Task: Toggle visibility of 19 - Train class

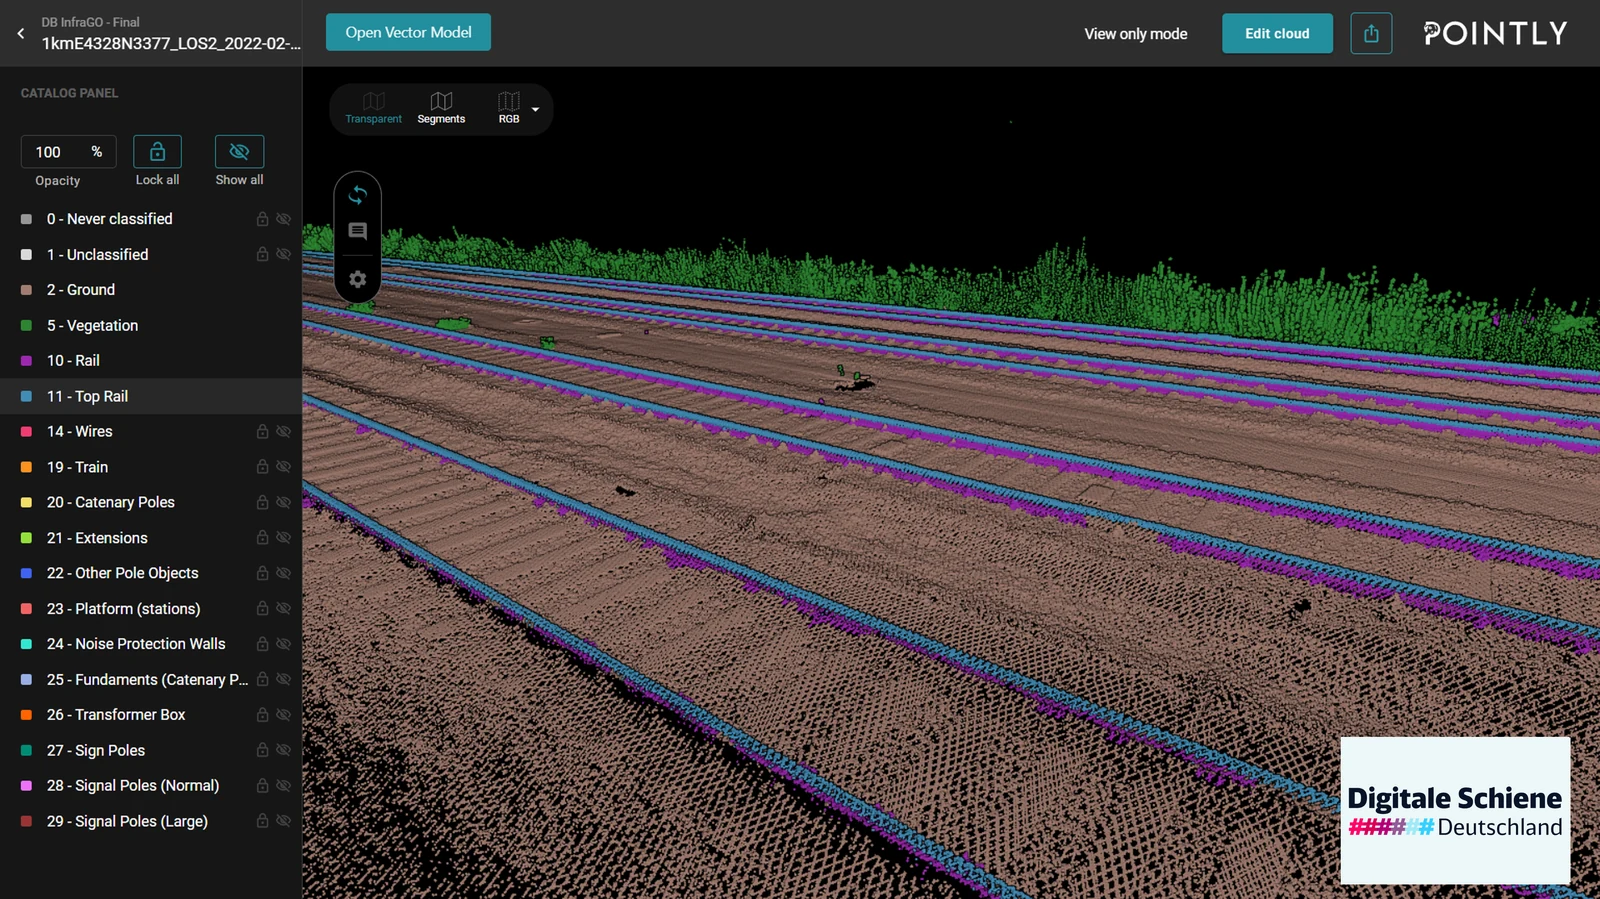Action: click(283, 467)
